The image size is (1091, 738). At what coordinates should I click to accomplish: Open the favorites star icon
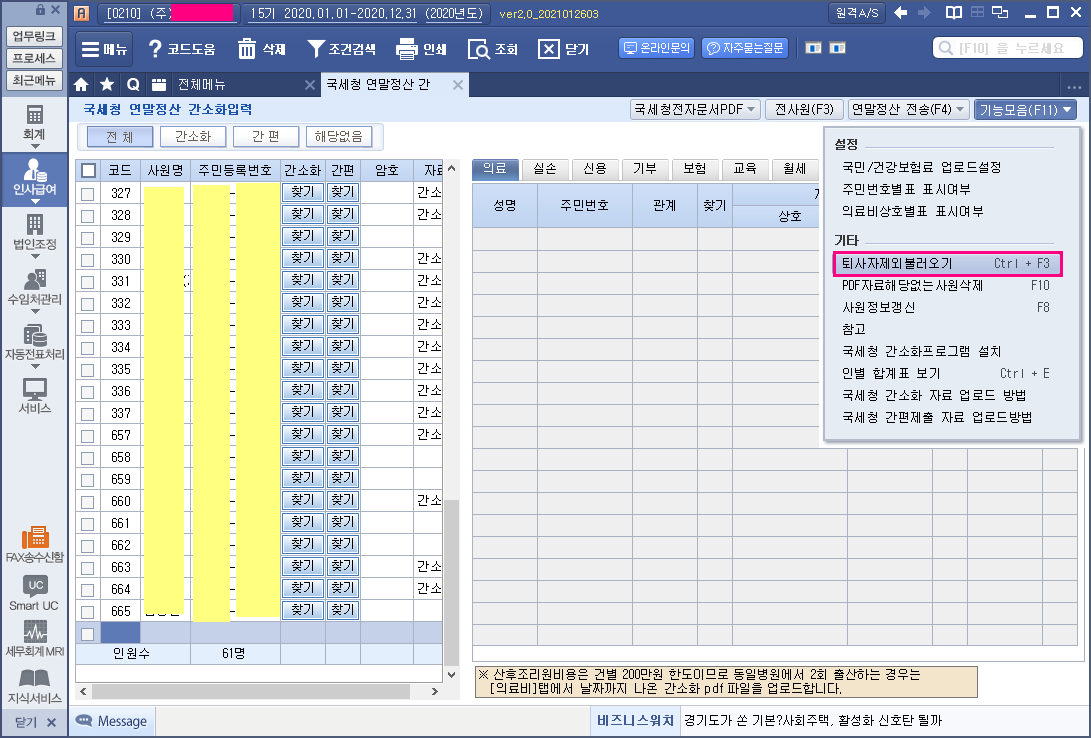pos(106,85)
